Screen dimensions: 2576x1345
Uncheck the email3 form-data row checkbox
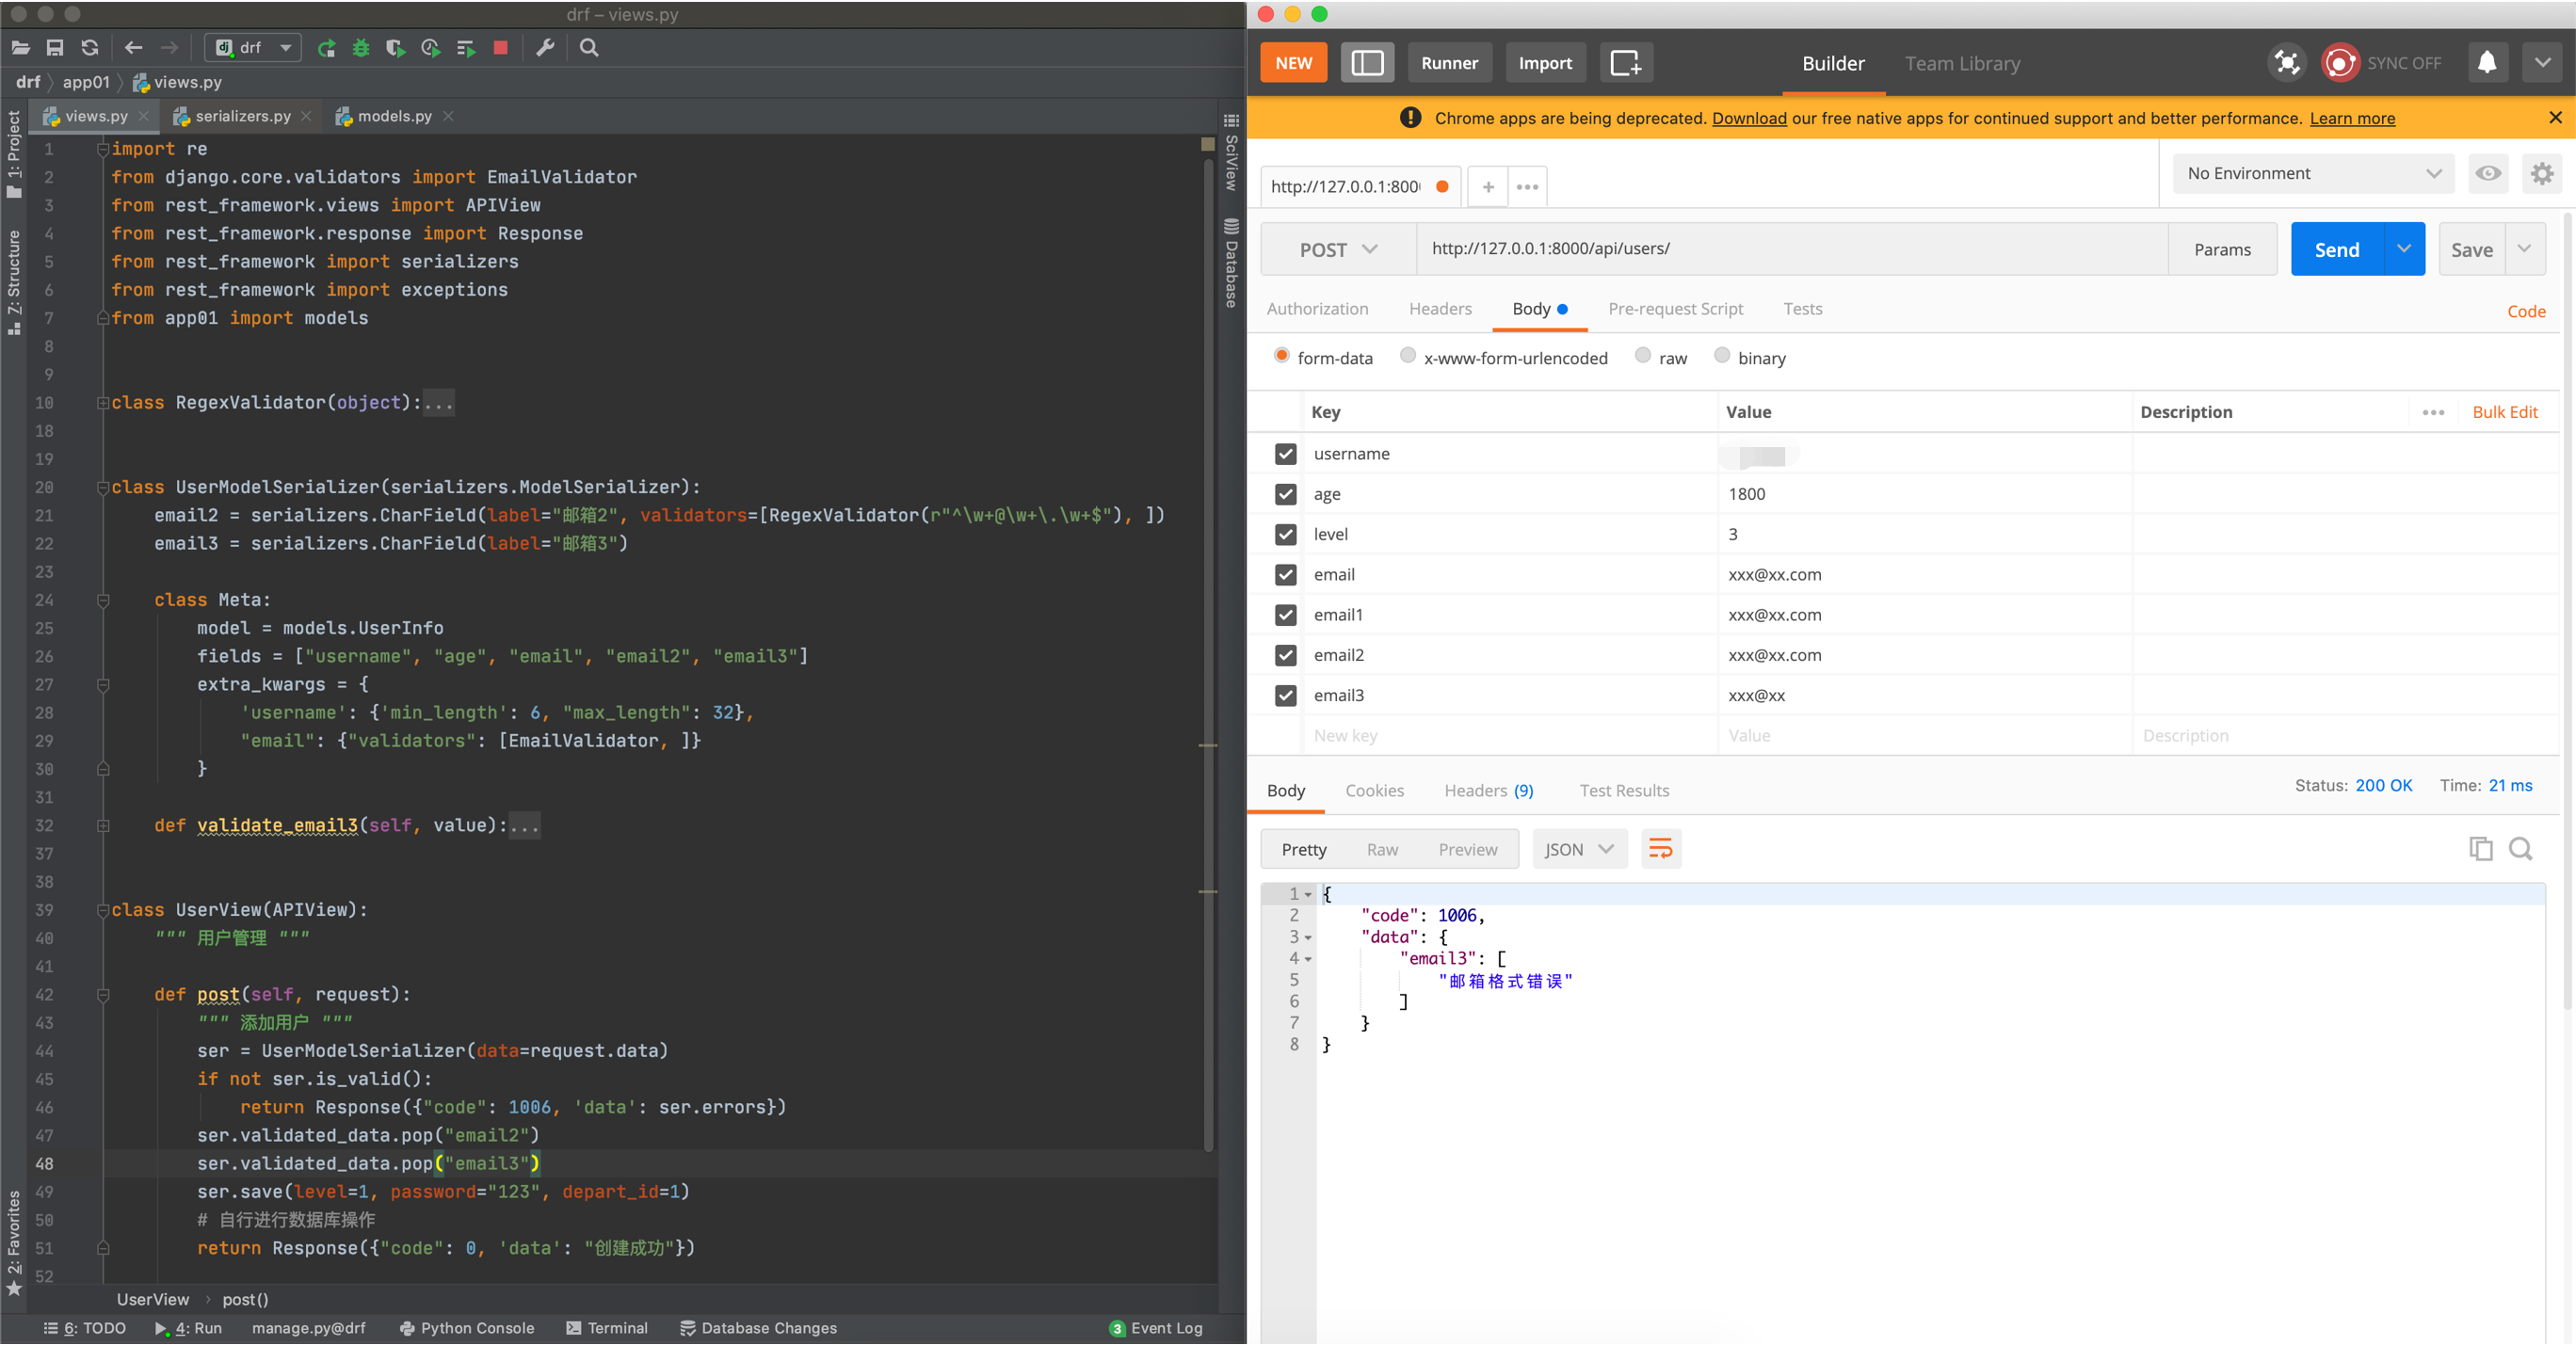click(1285, 695)
